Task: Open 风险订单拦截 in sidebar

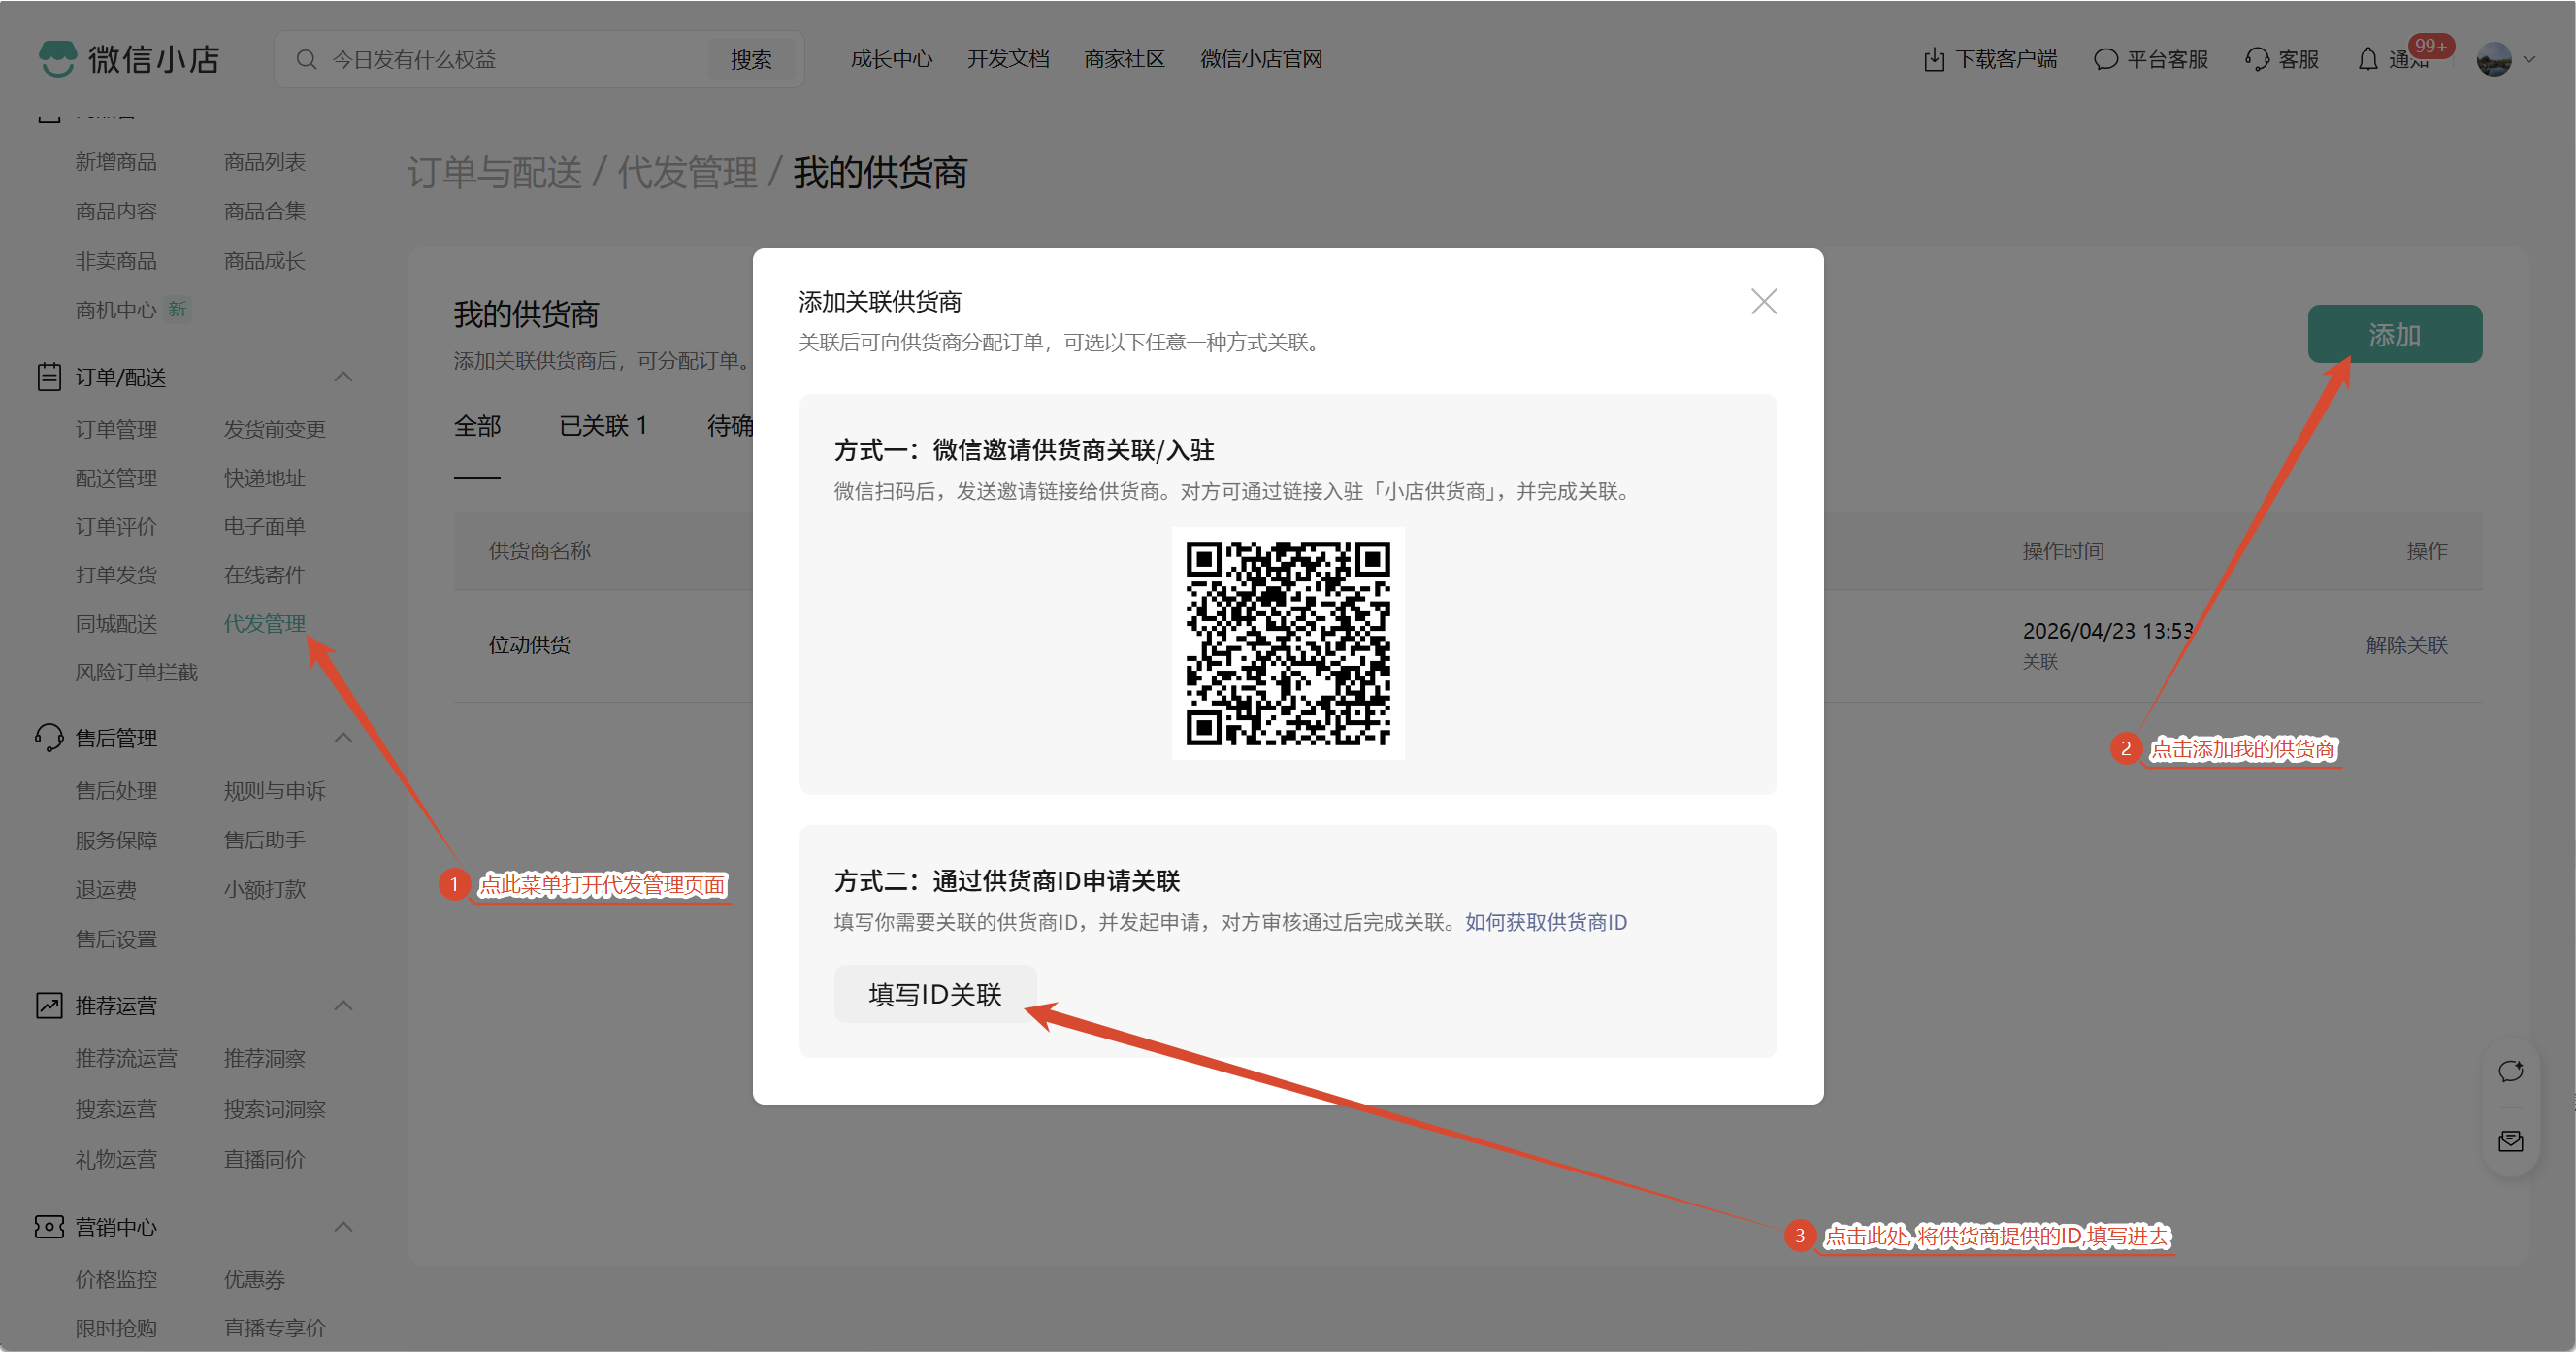Action: click(x=136, y=672)
